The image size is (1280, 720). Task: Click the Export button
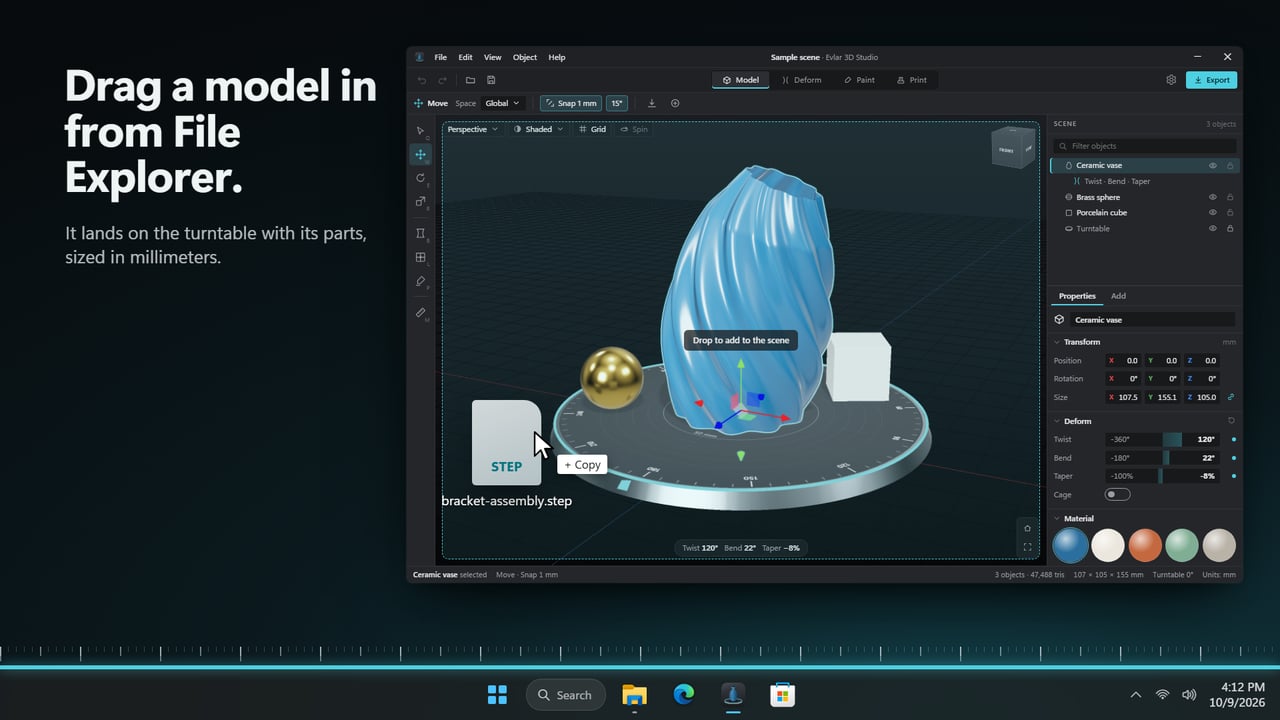point(1211,80)
